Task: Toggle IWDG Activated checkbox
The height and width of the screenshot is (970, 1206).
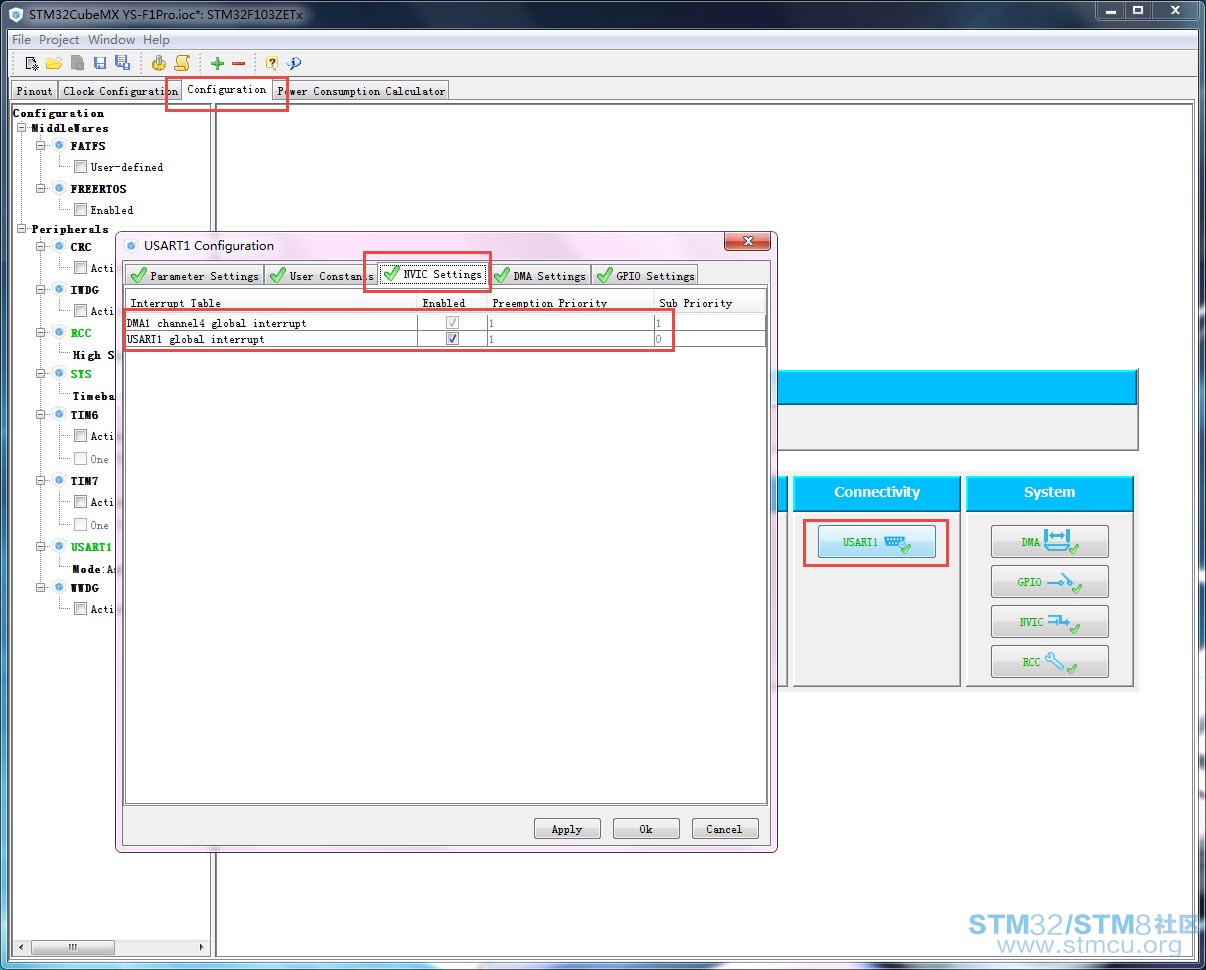Action: 81,311
